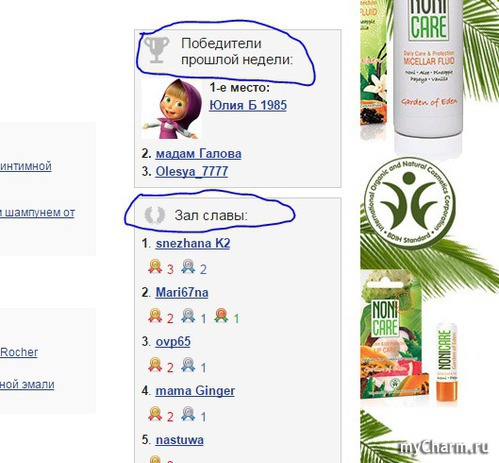Click Mari67na's bronze medal icon
Viewport: 499px width, 463px height.
[x=221, y=315]
